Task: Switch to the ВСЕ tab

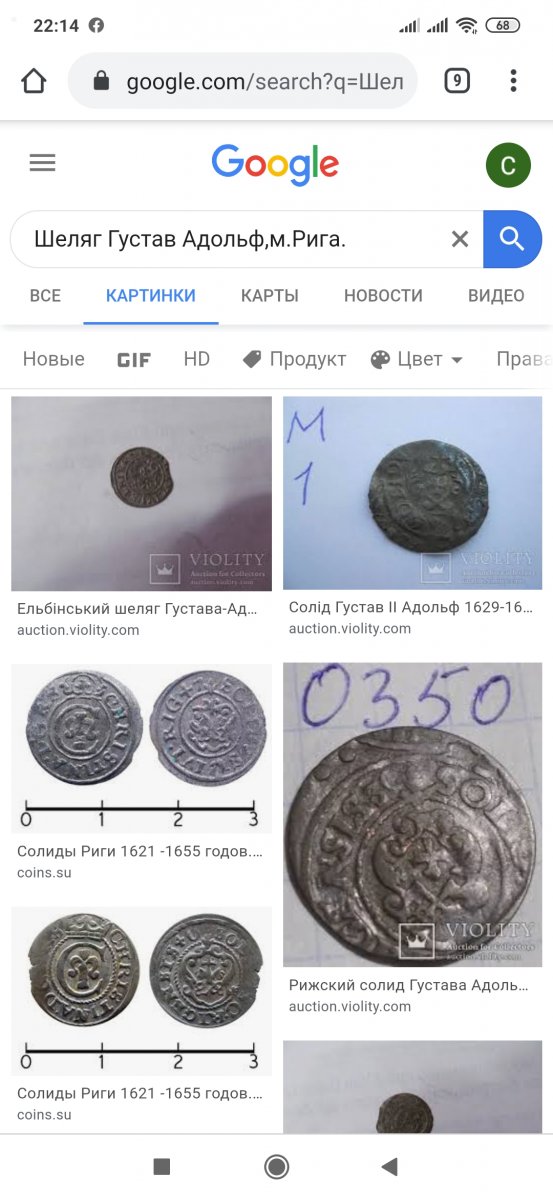Action: [45, 295]
